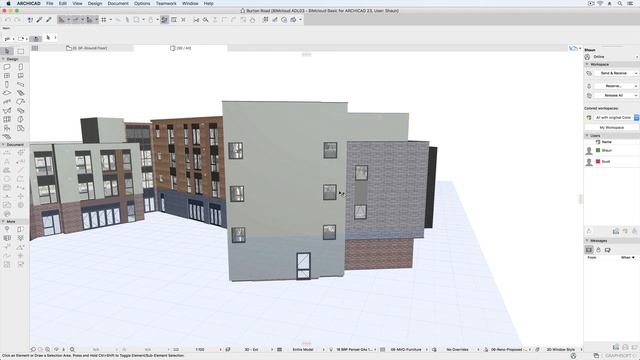Select the Window tool in Design toolbox

(x=7, y=76)
